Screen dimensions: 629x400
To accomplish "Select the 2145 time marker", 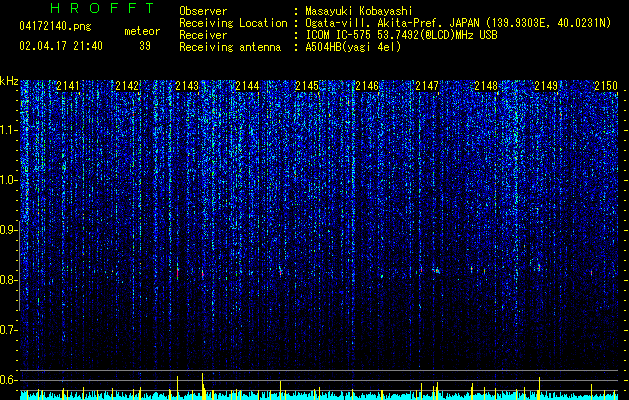I will 307,86.
